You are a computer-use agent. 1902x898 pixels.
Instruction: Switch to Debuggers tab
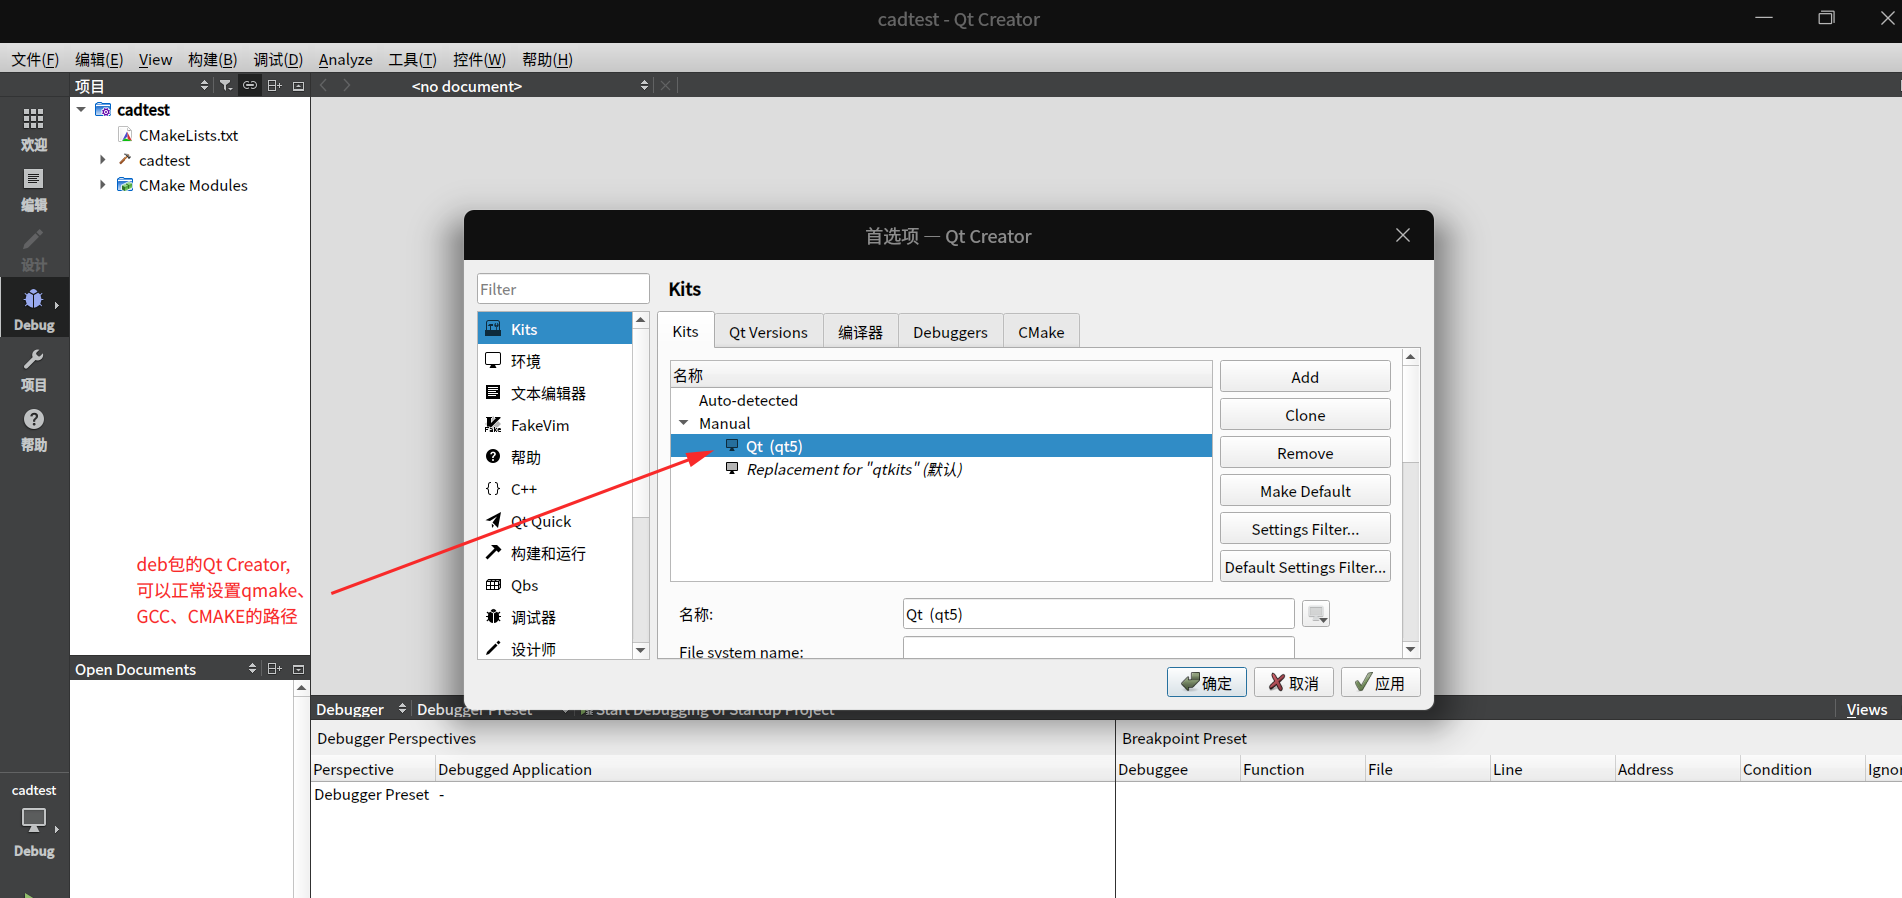coord(950,332)
